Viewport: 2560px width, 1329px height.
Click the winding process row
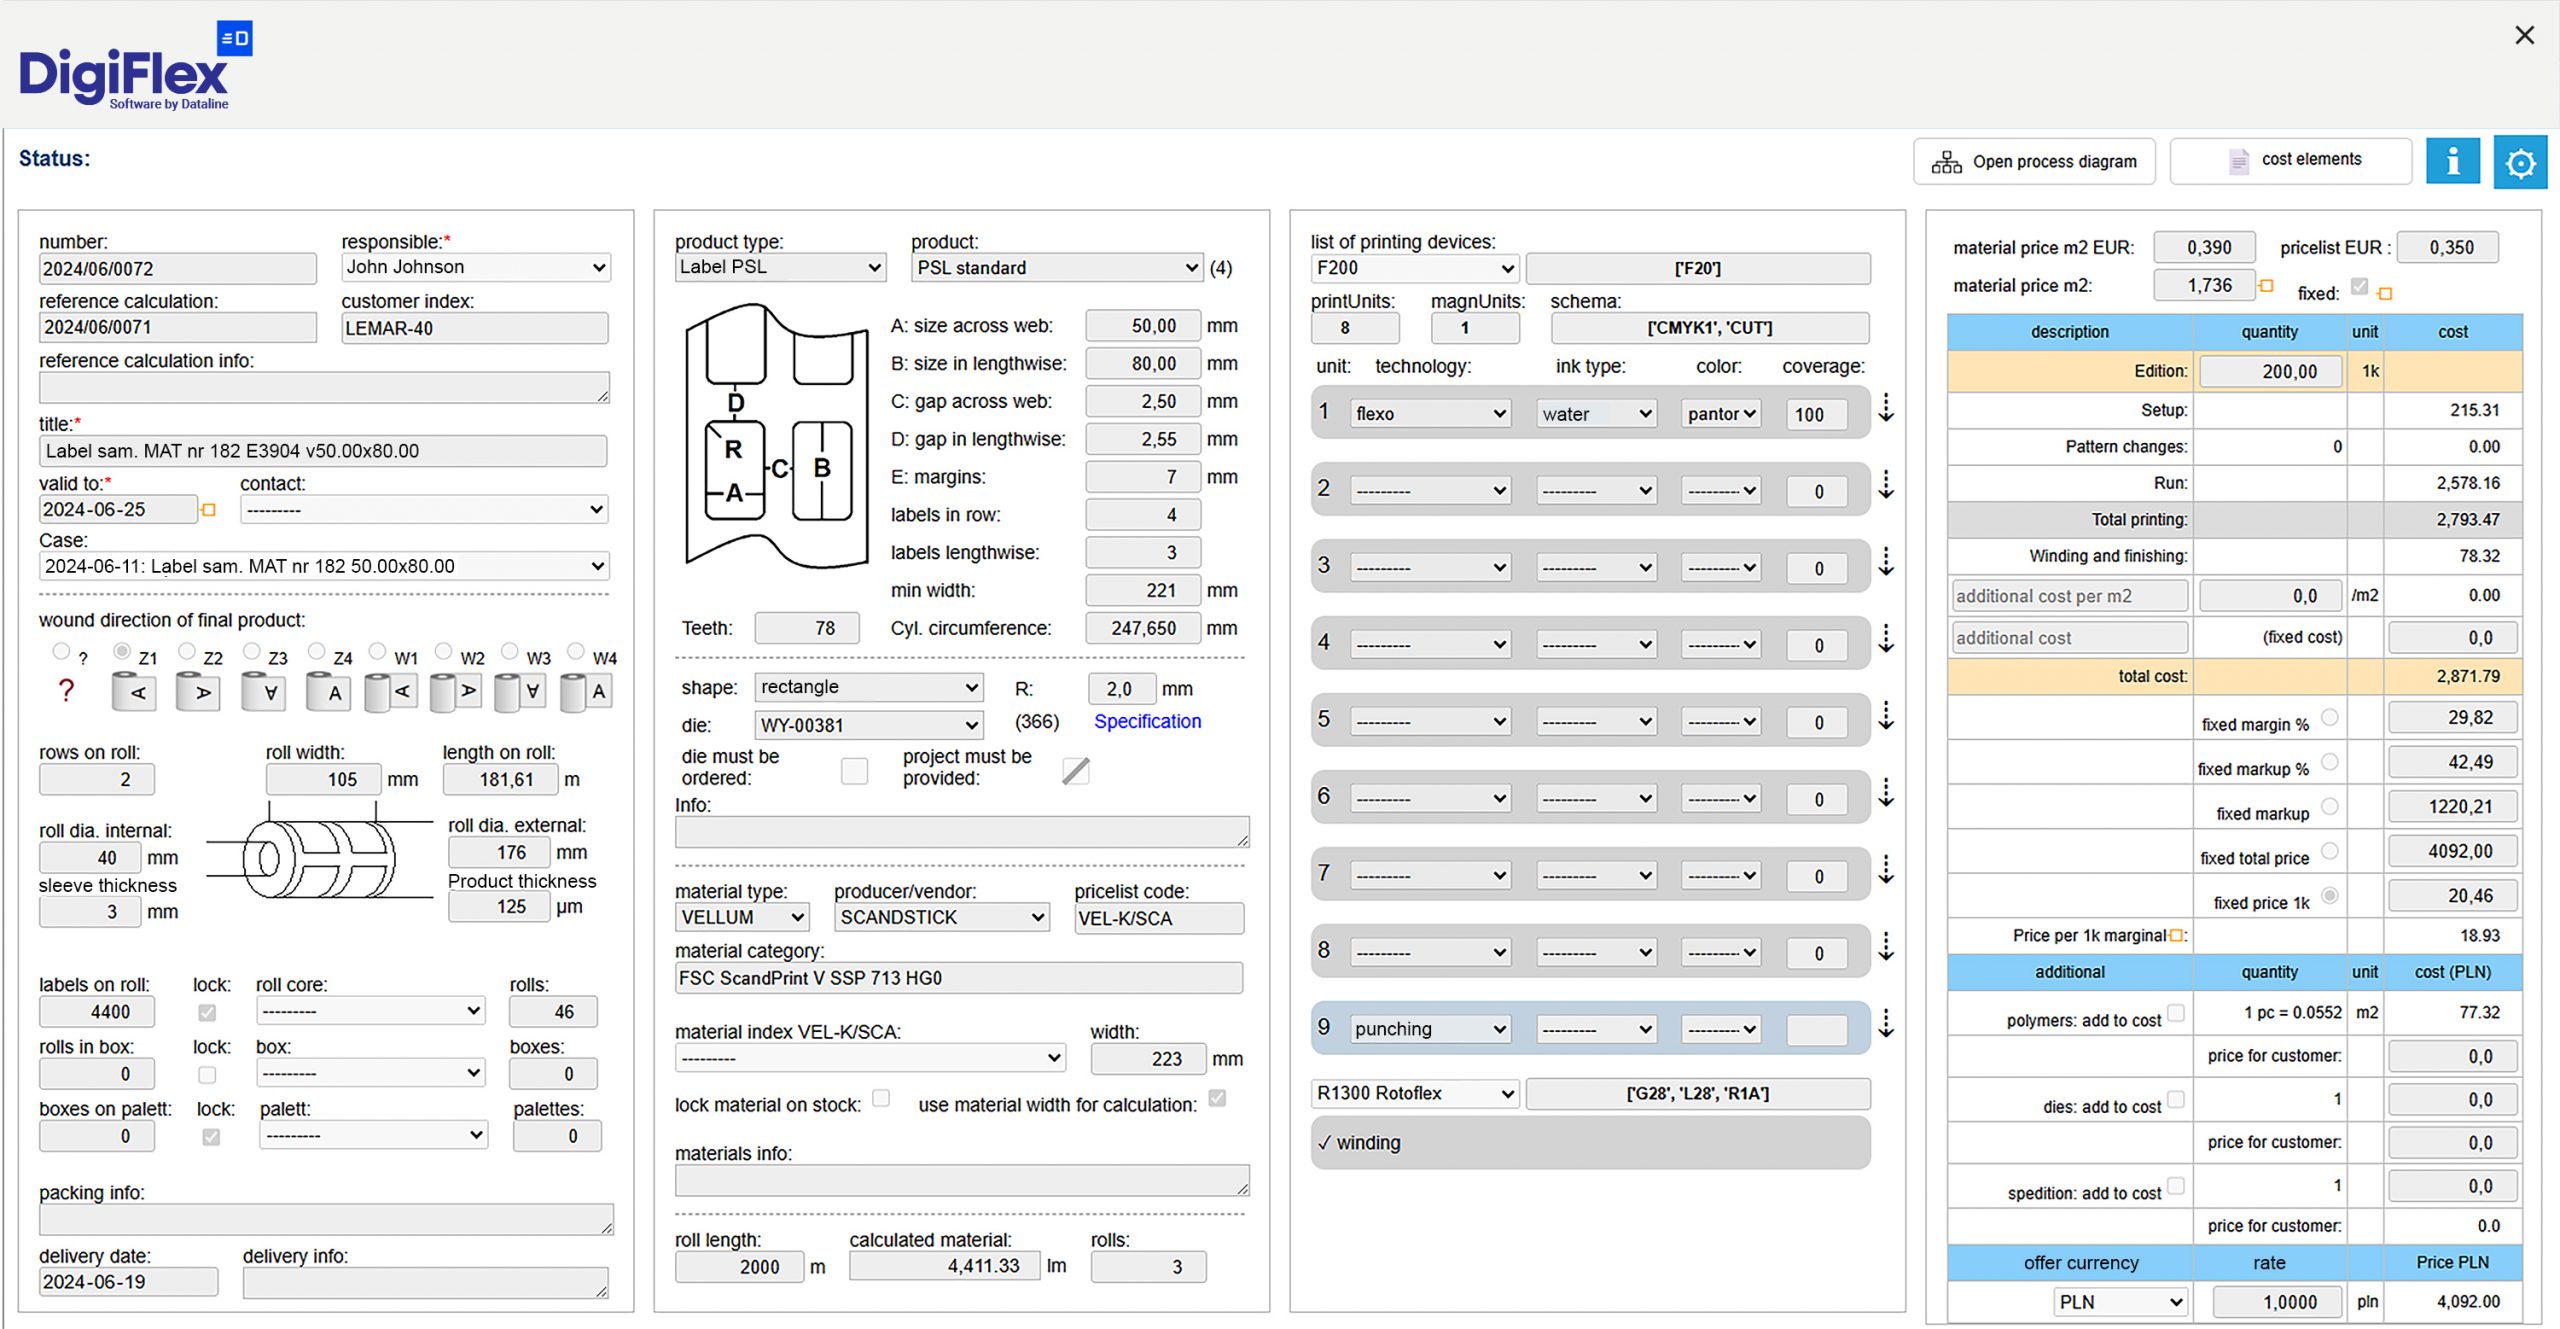click(x=1590, y=1142)
